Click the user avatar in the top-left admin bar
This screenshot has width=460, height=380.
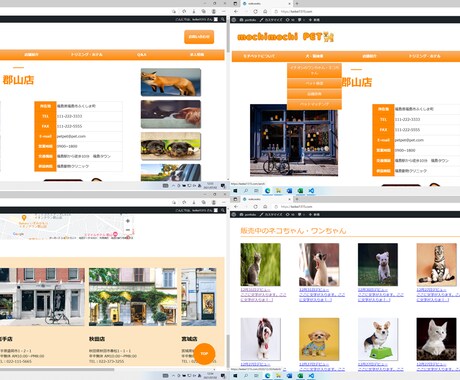216,19
